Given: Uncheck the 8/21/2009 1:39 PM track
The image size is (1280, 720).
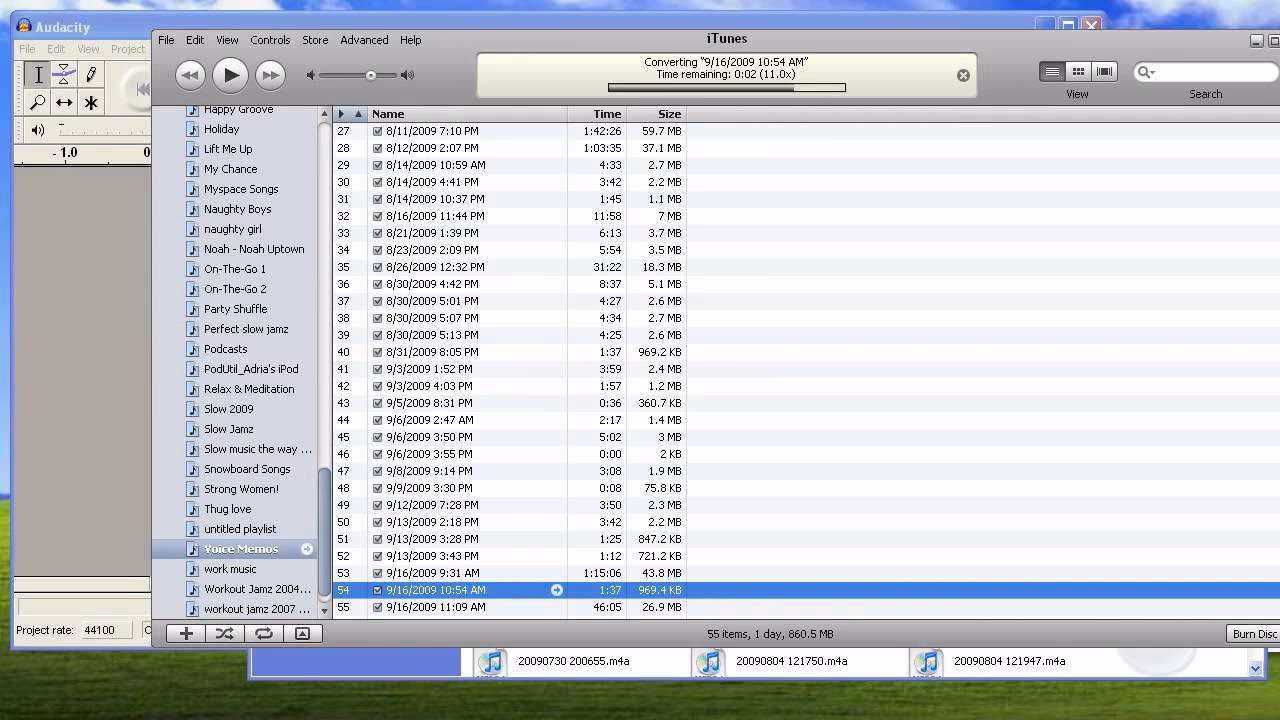Looking at the screenshot, I should tap(378, 233).
